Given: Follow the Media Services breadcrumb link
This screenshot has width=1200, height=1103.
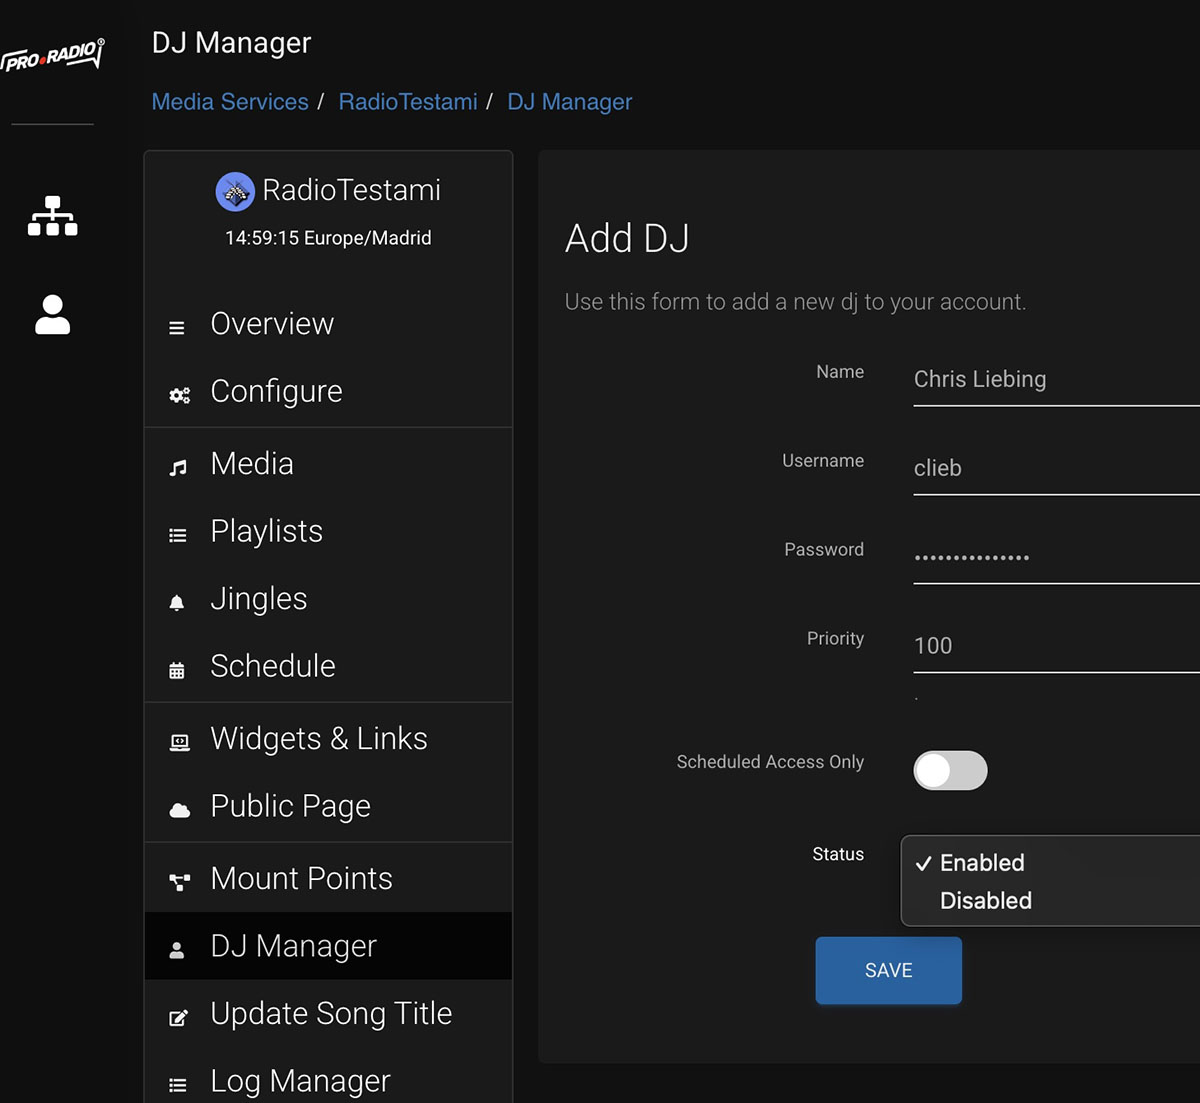Looking at the screenshot, I should (x=230, y=102).
